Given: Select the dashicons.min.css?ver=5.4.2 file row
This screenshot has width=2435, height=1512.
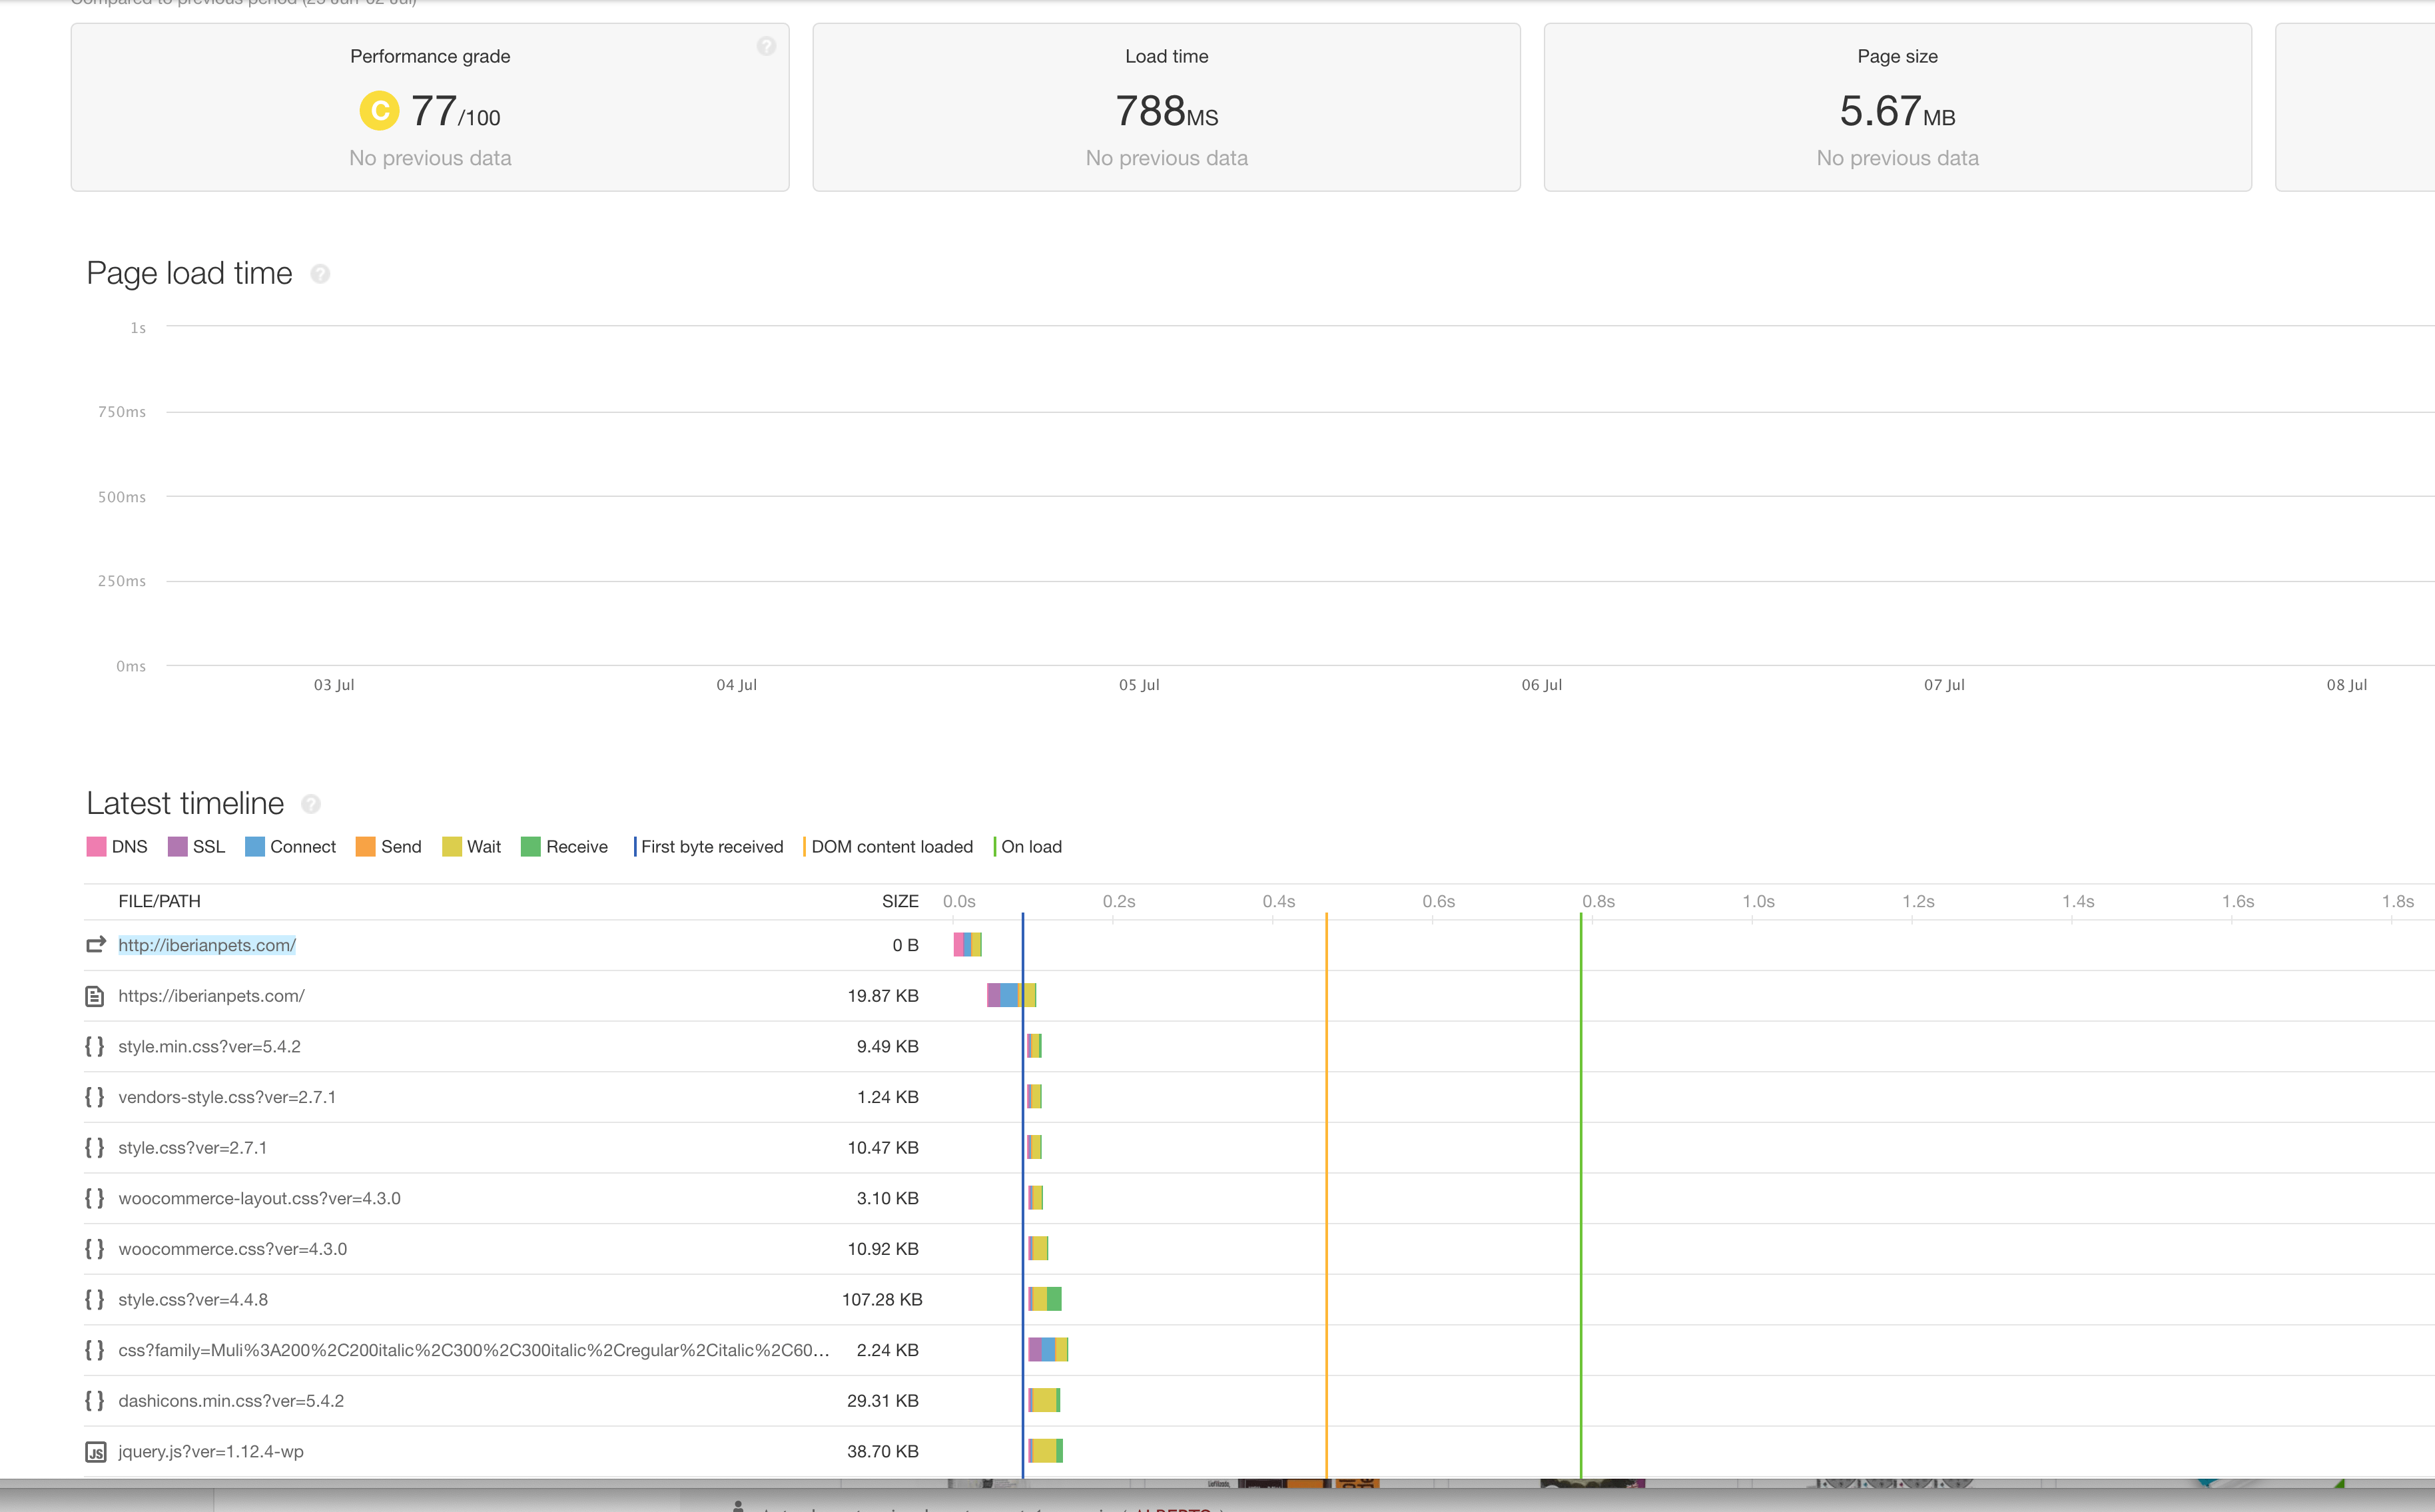Looking at the screenshot, I should pos(1259,1401).
